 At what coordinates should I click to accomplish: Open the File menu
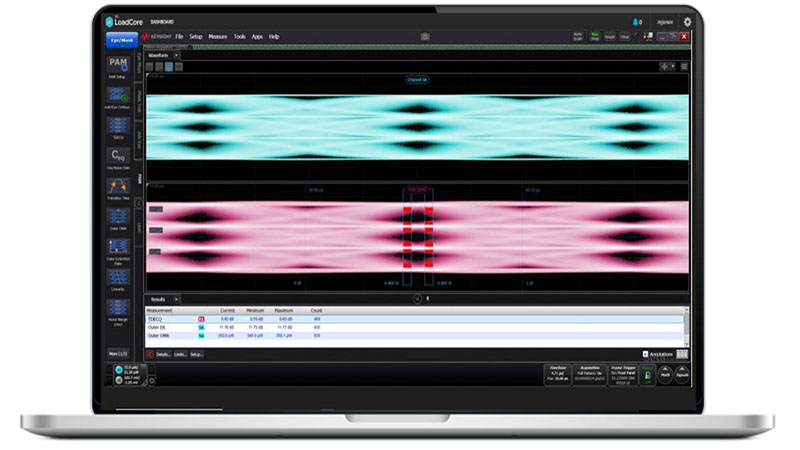click(179, 37)
